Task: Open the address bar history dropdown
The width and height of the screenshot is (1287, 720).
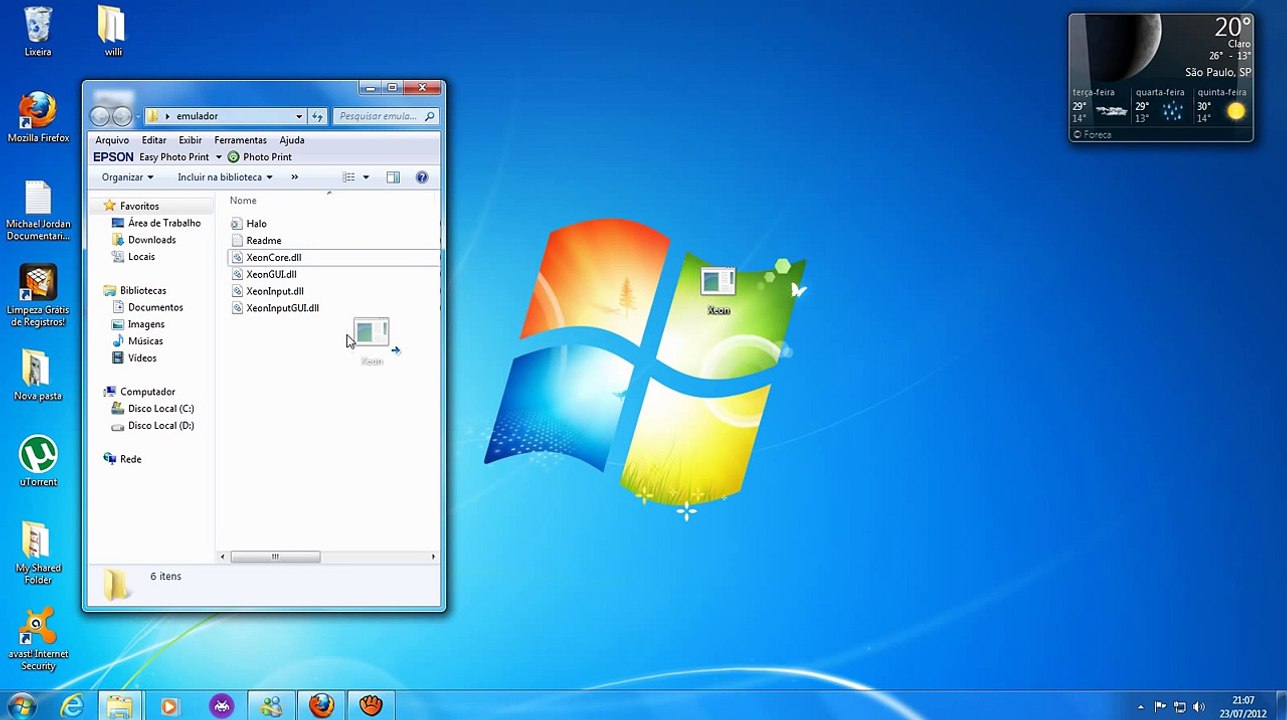Action: [298, 116]
